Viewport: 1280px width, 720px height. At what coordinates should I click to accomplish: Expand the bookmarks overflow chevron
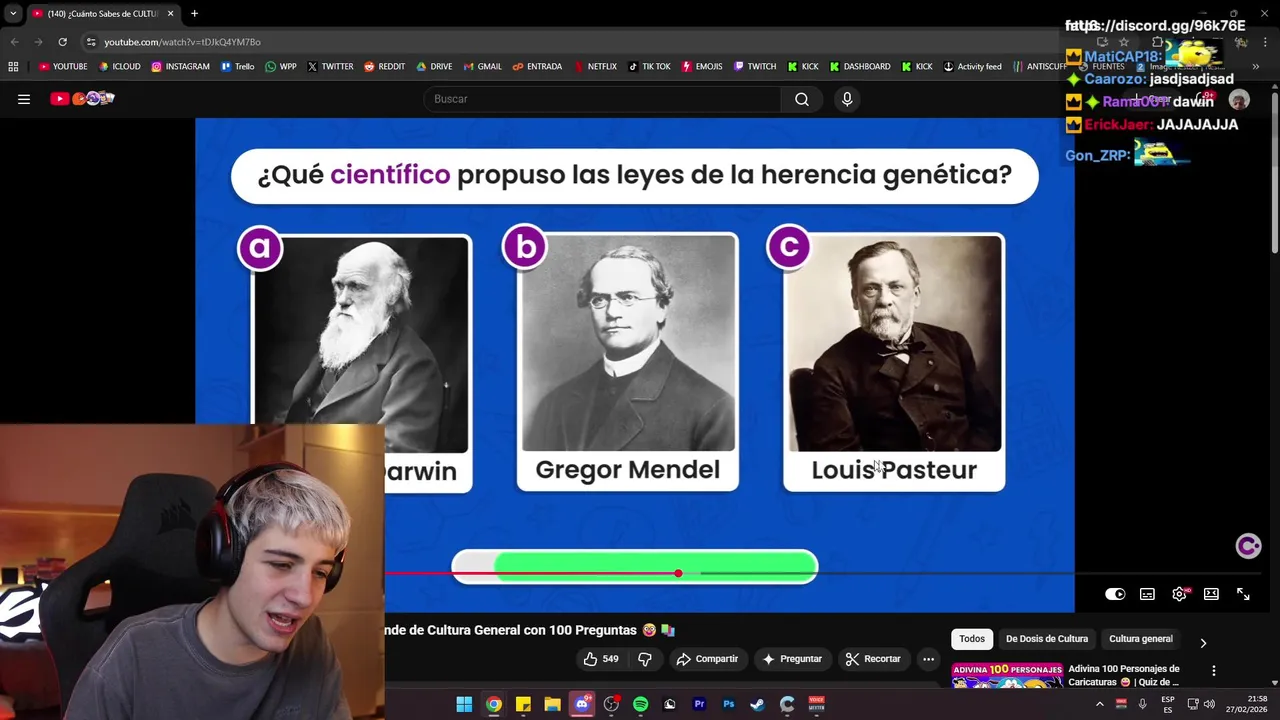1255,67
